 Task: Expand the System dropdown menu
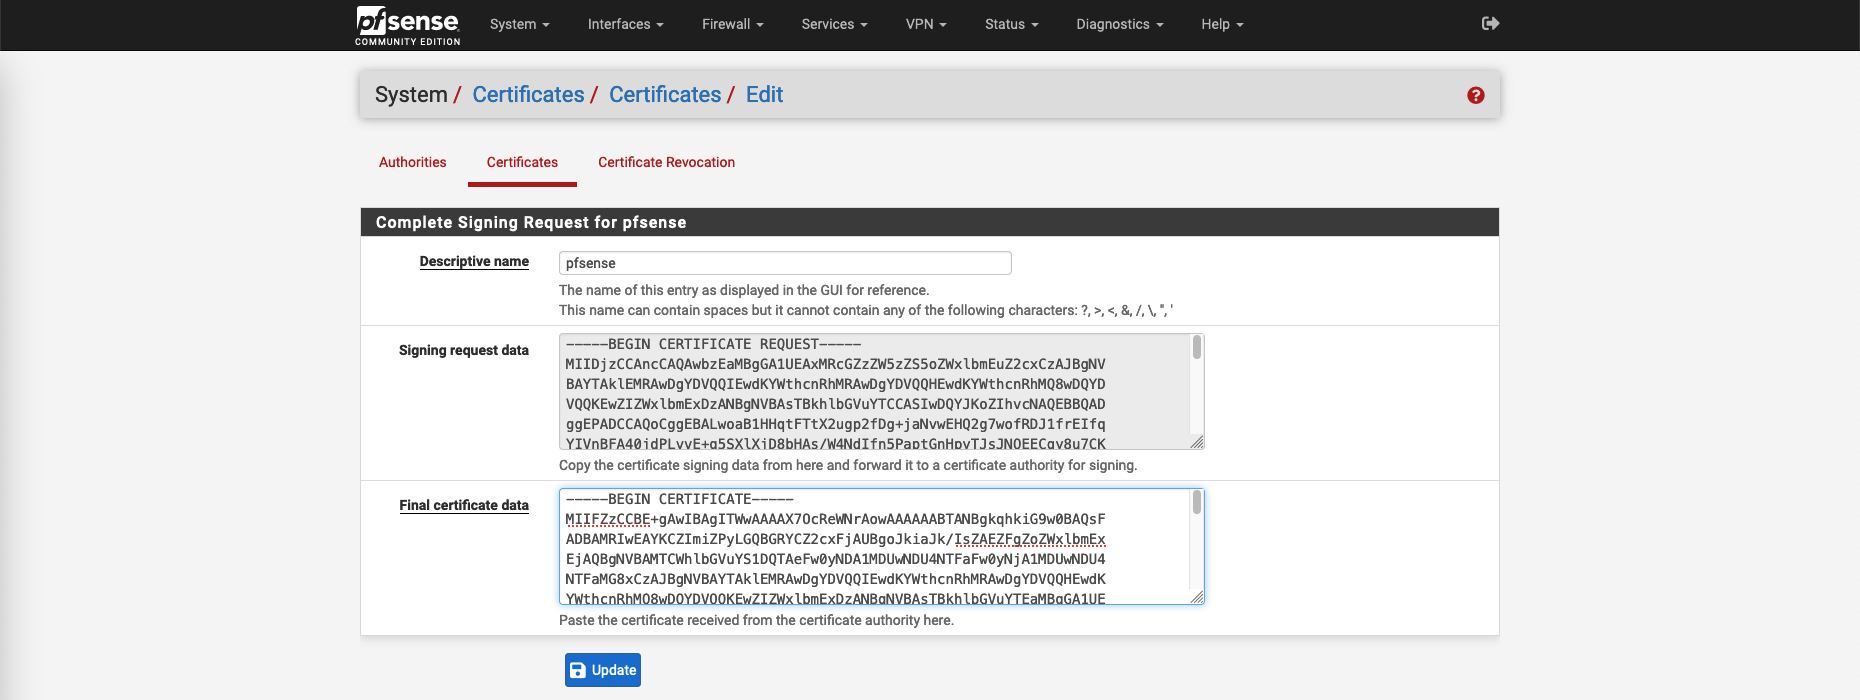(519, 24)
